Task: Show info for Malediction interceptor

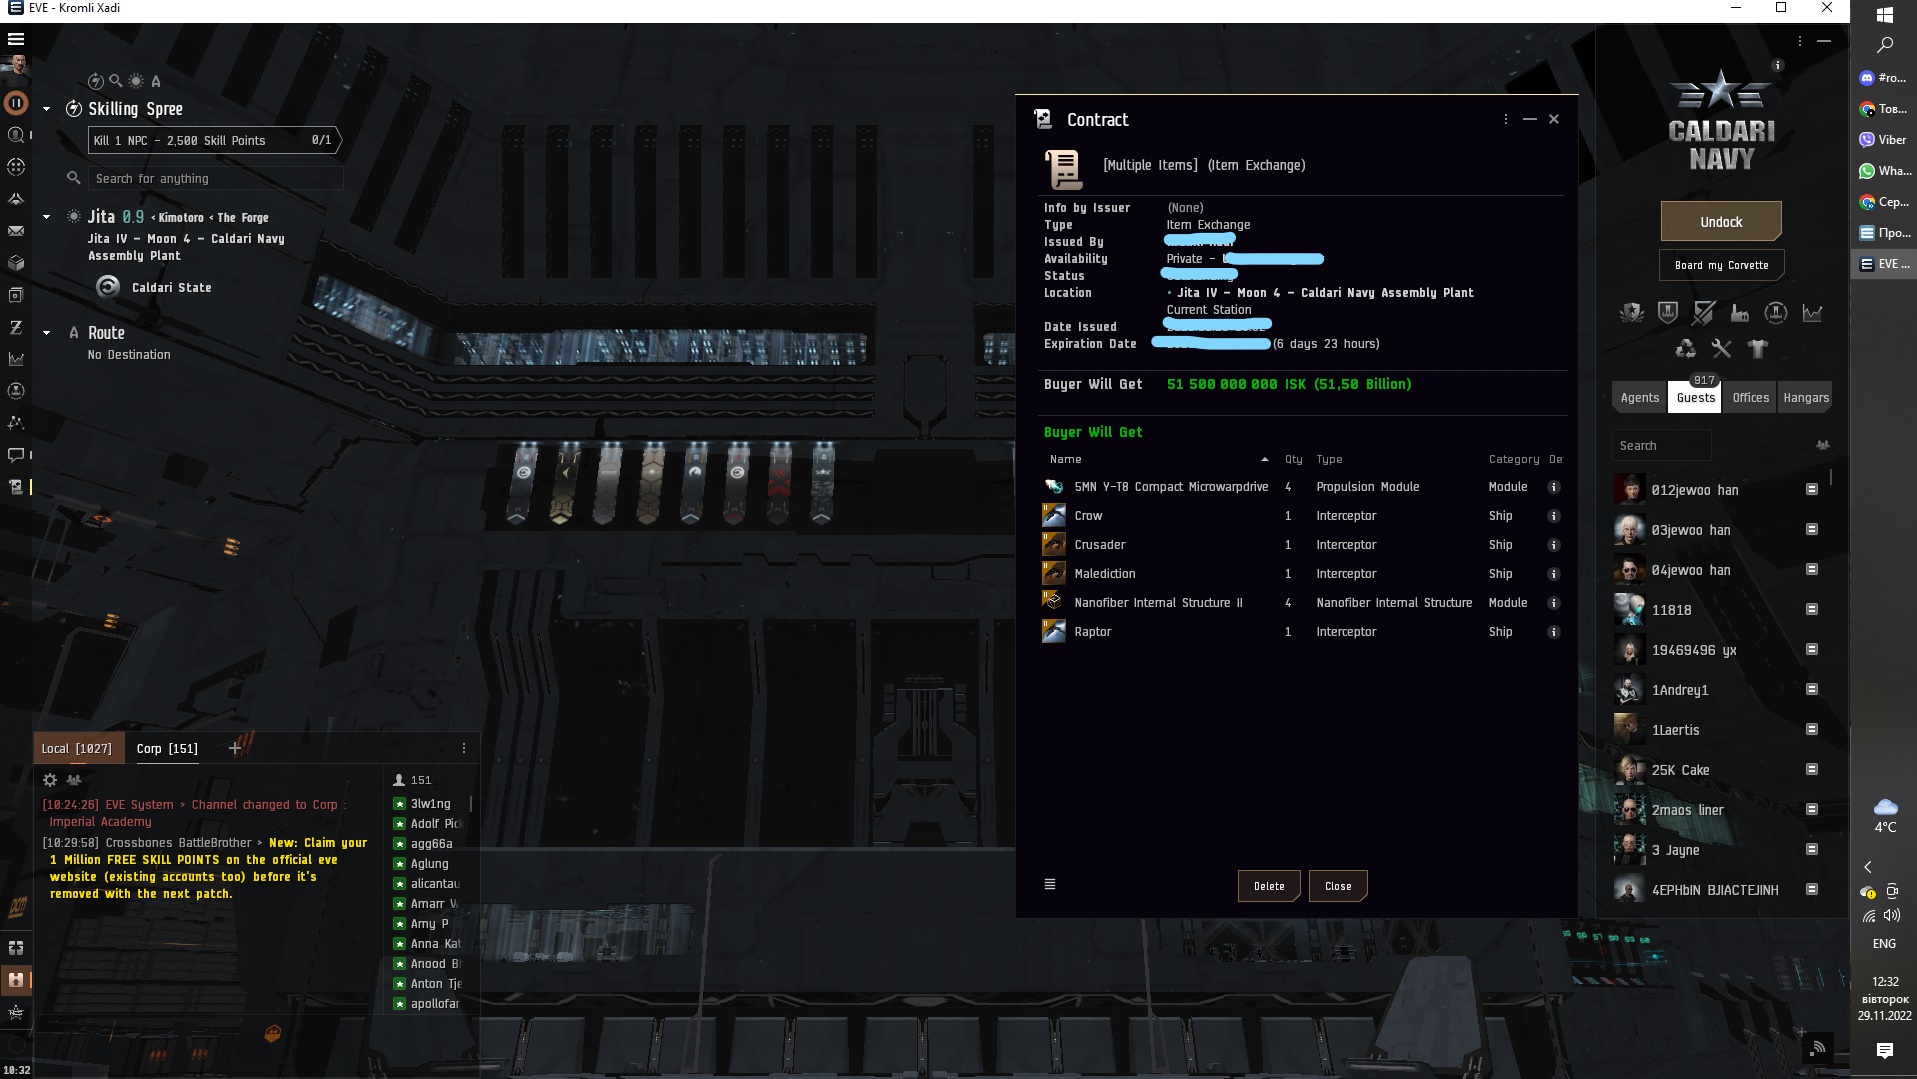Action: 1554,574
